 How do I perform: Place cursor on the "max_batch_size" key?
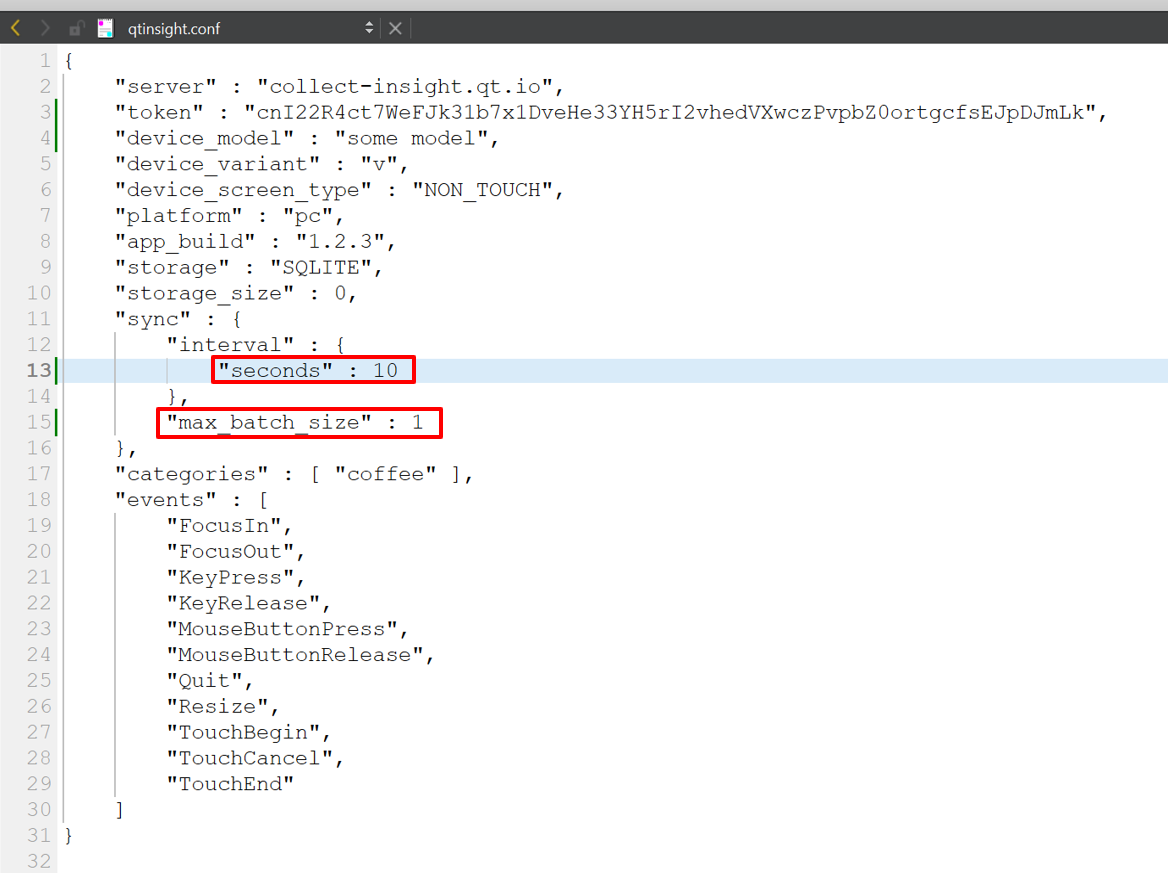(269, 423)
